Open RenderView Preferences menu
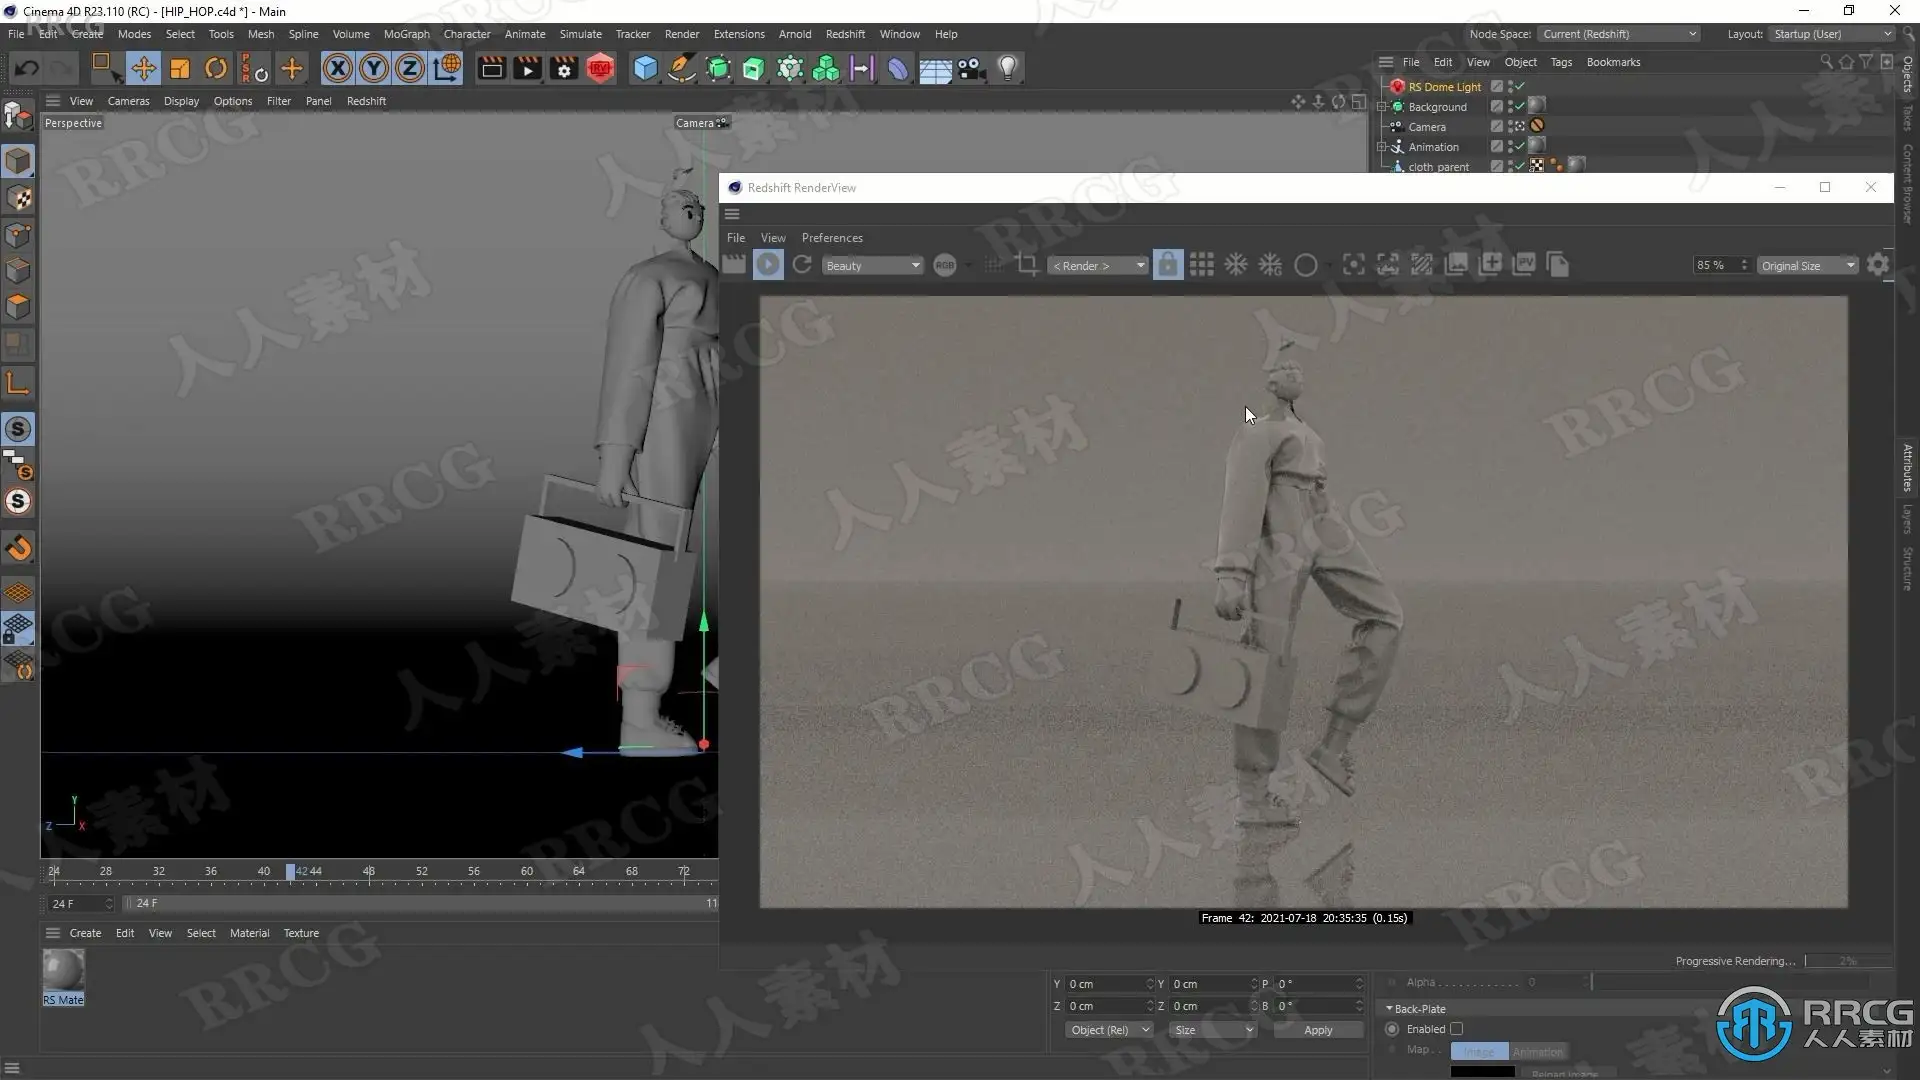The height and width of the screenshot is (1080, 1920). point(831,238)
